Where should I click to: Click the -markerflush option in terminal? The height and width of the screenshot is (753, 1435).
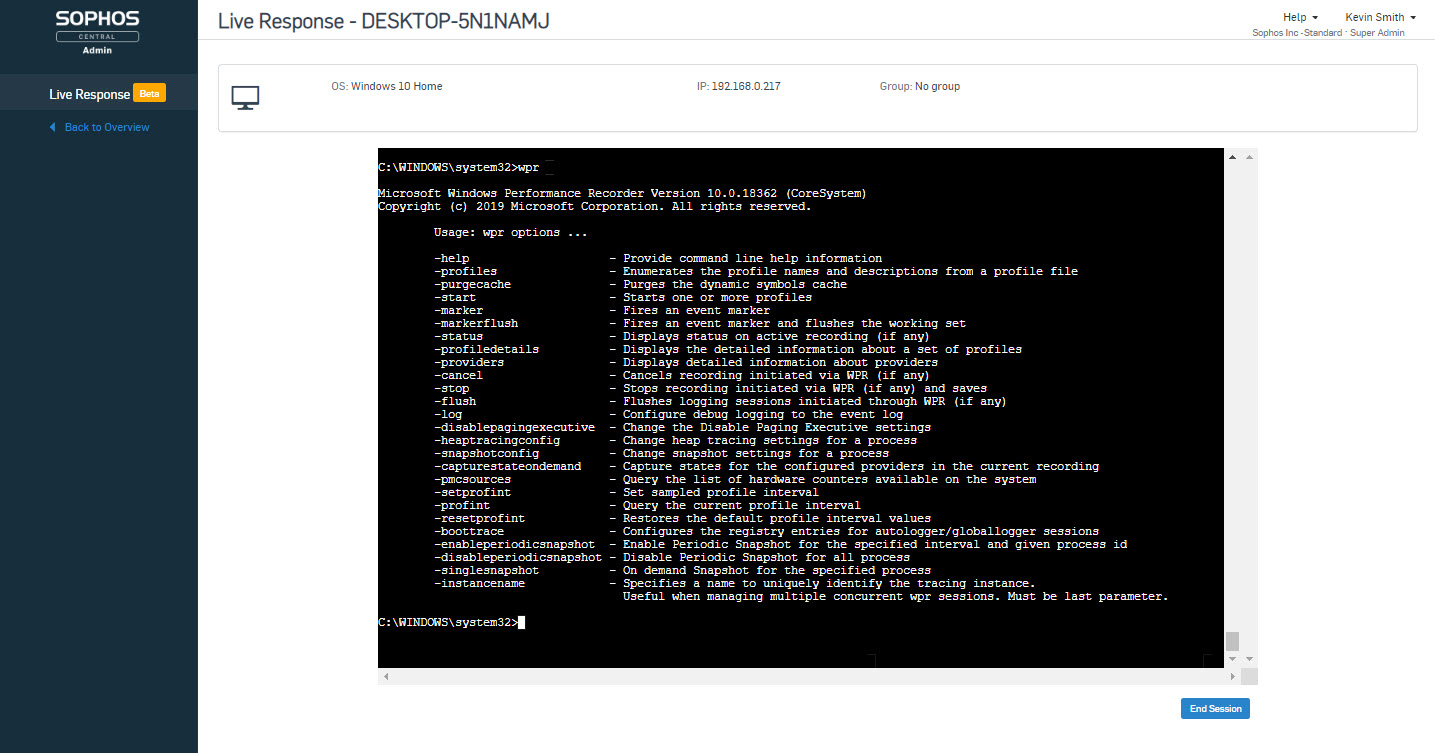tap(476, 323)
